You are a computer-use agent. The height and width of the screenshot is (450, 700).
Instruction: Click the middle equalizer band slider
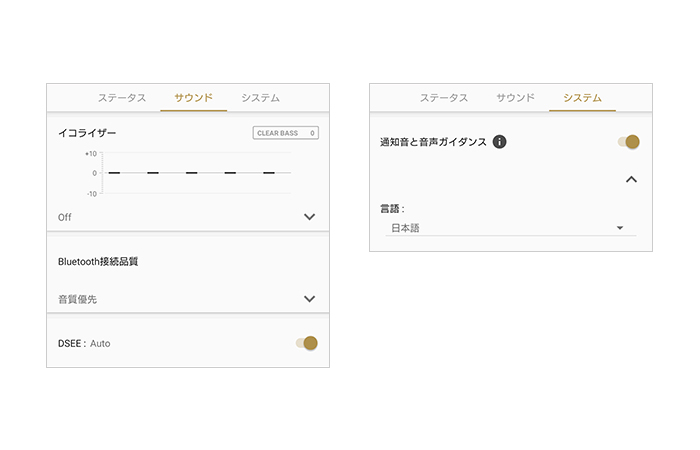[191, 173]
